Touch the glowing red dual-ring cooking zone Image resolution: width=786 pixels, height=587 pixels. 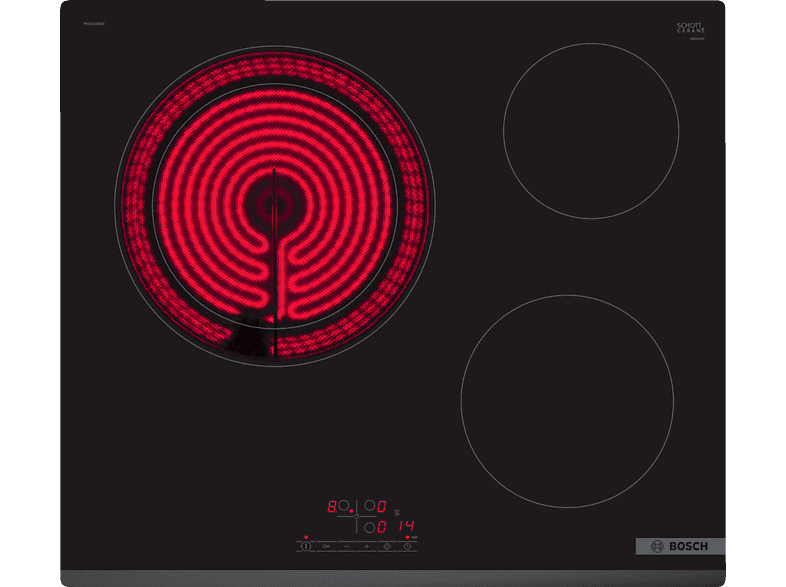tap(275, 206)
